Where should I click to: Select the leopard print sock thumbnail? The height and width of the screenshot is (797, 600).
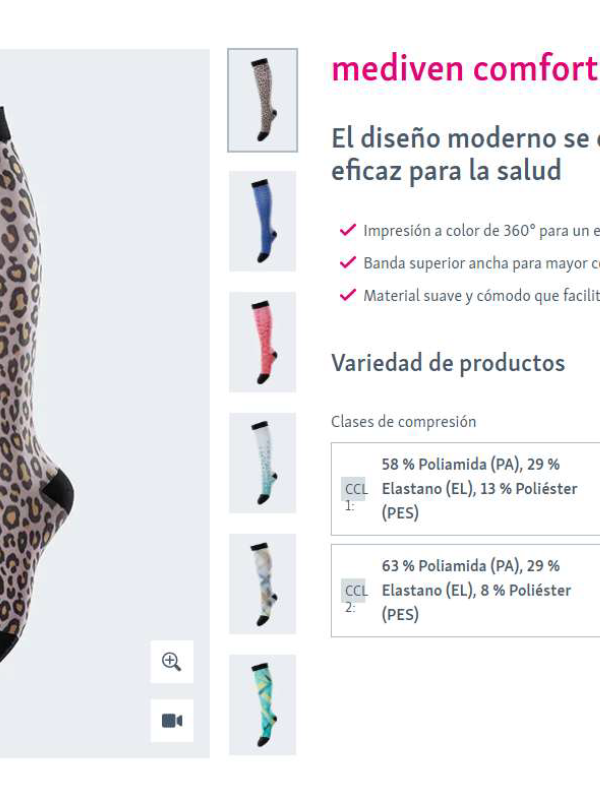(262, 100)
